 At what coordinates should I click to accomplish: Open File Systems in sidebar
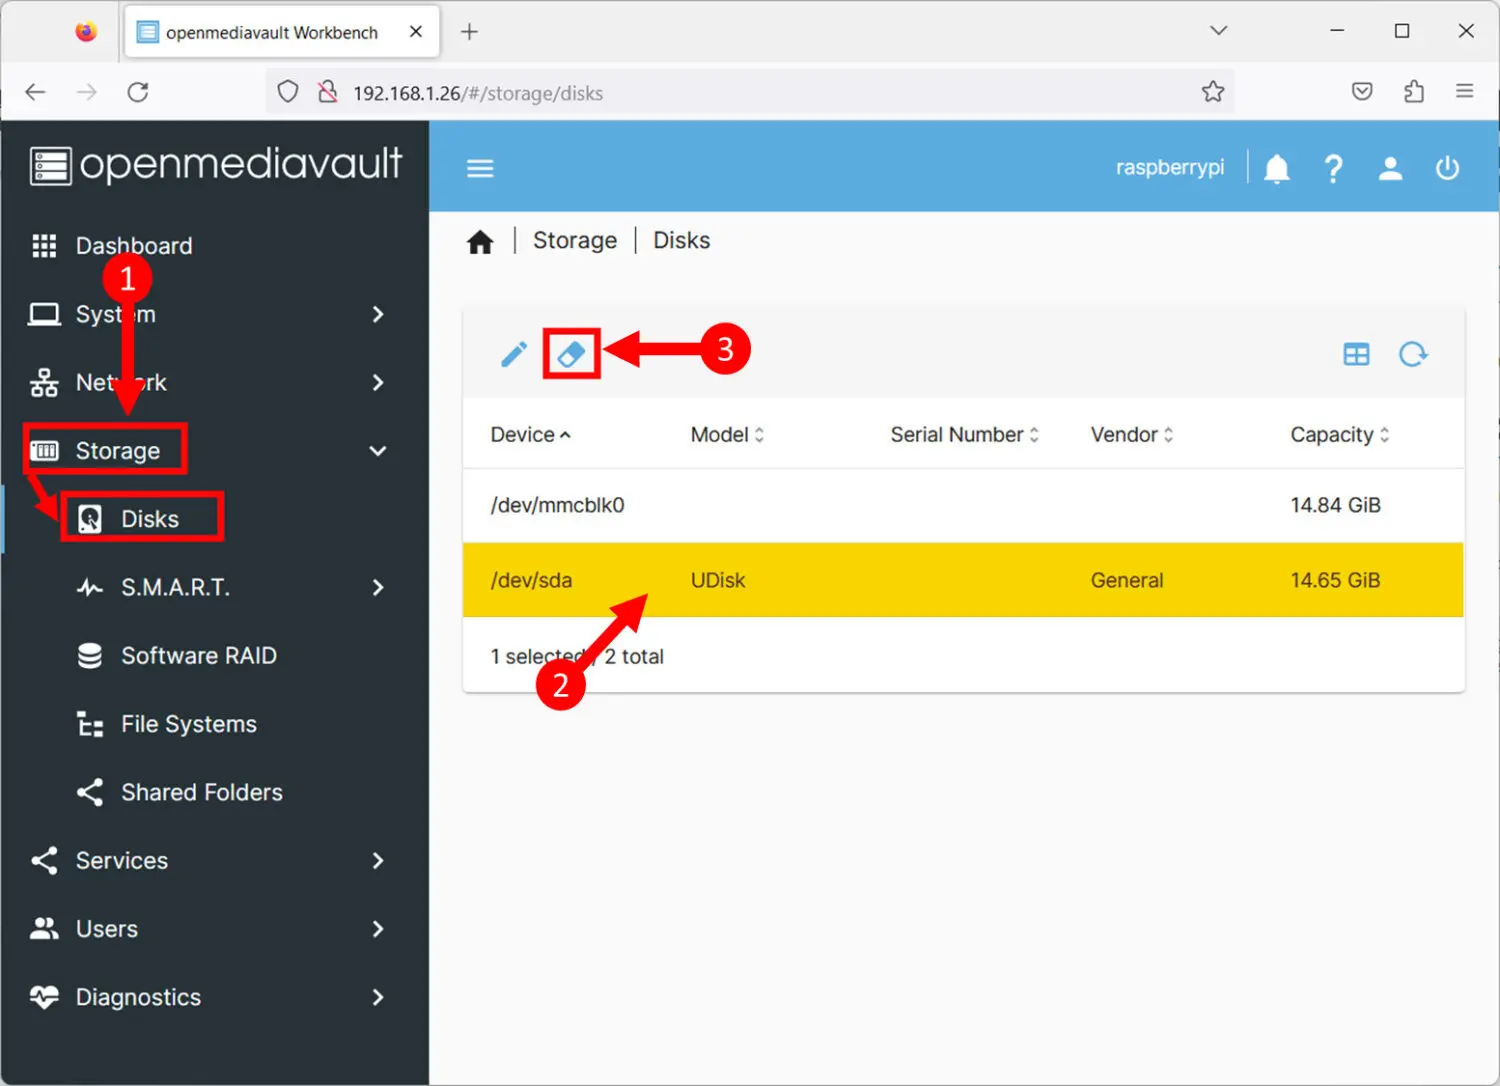[x=188, y=724]
